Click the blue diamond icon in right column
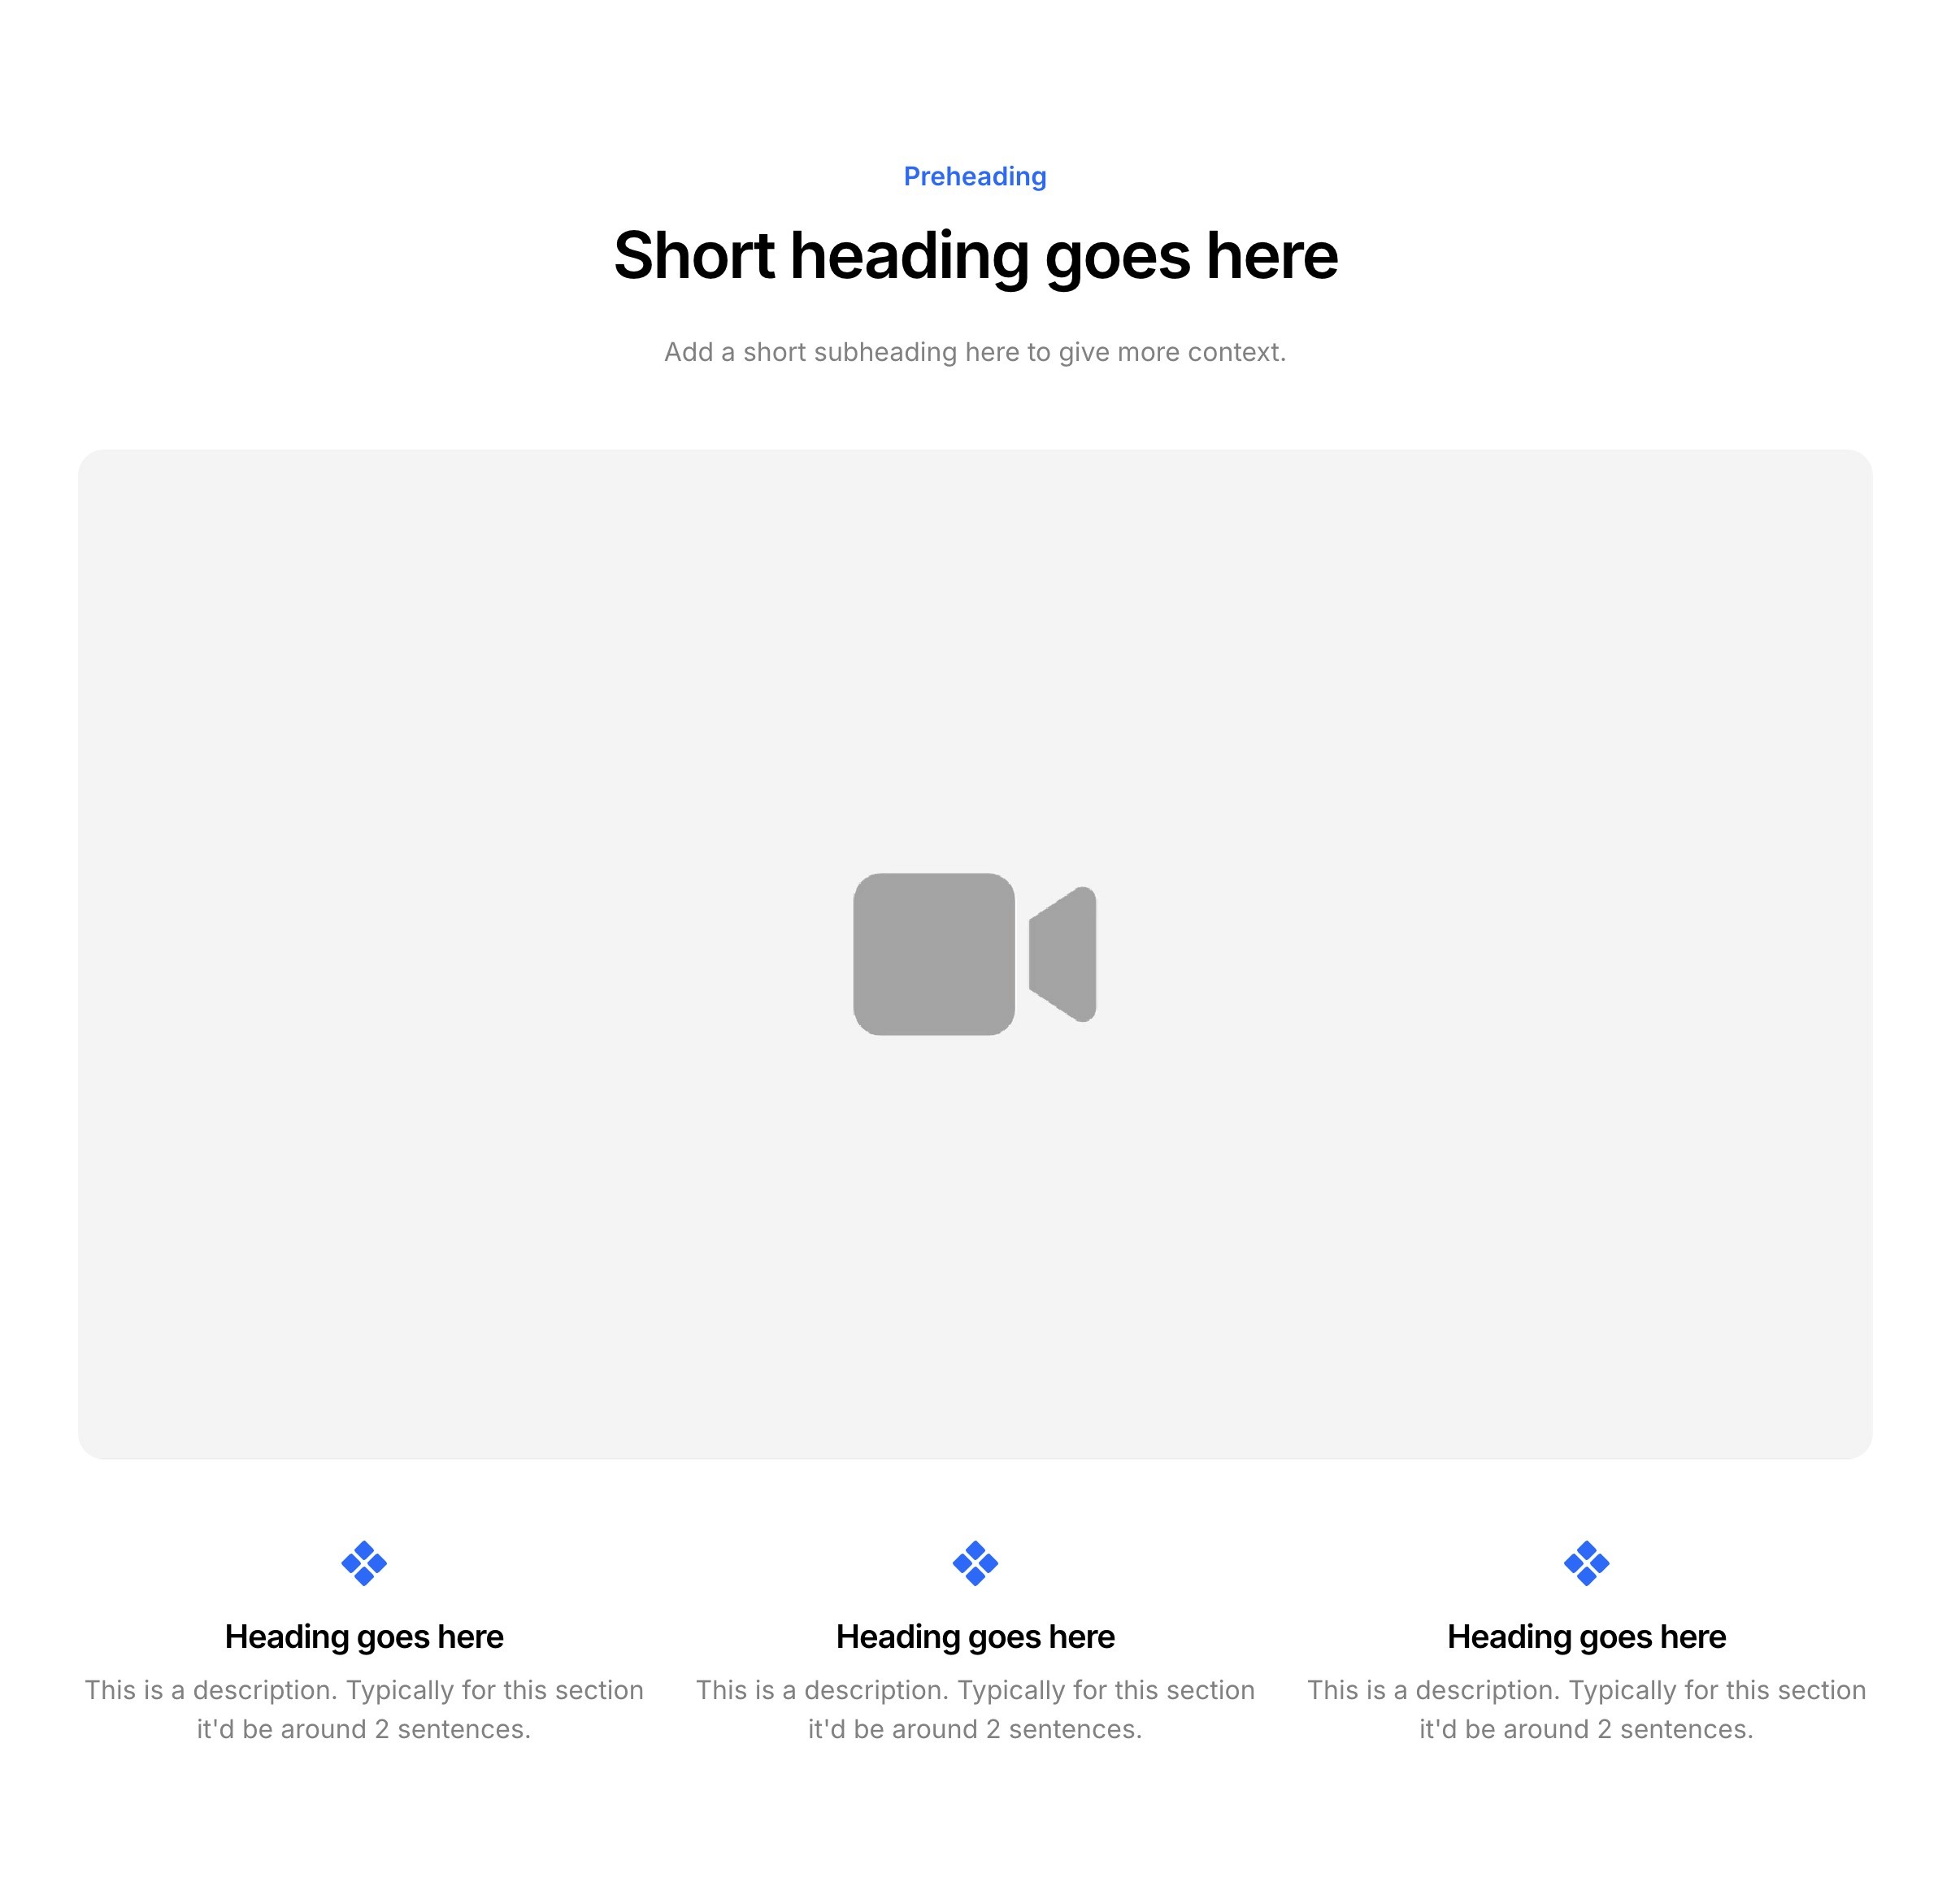Image resolution: width=1951 pixels, height=1904 pixels. tap(1586, 1563)
